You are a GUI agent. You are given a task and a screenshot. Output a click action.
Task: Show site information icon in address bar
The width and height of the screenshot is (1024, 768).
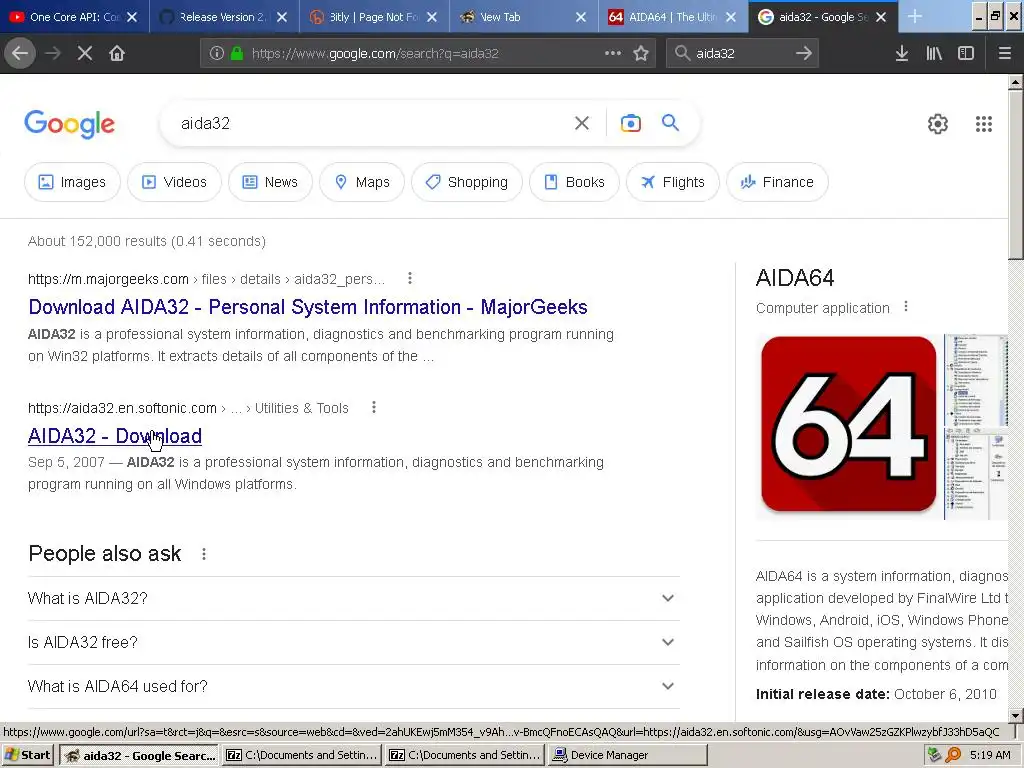[x=217, y=53]
